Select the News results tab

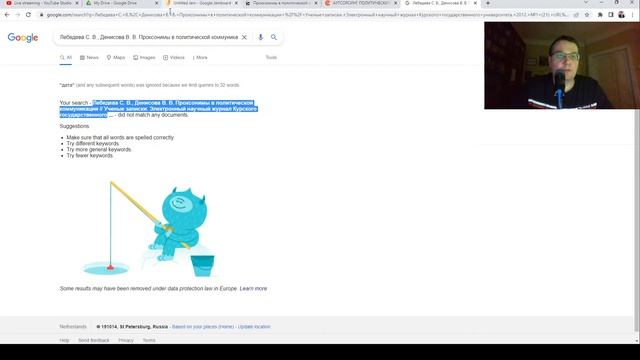click(89, 58)
